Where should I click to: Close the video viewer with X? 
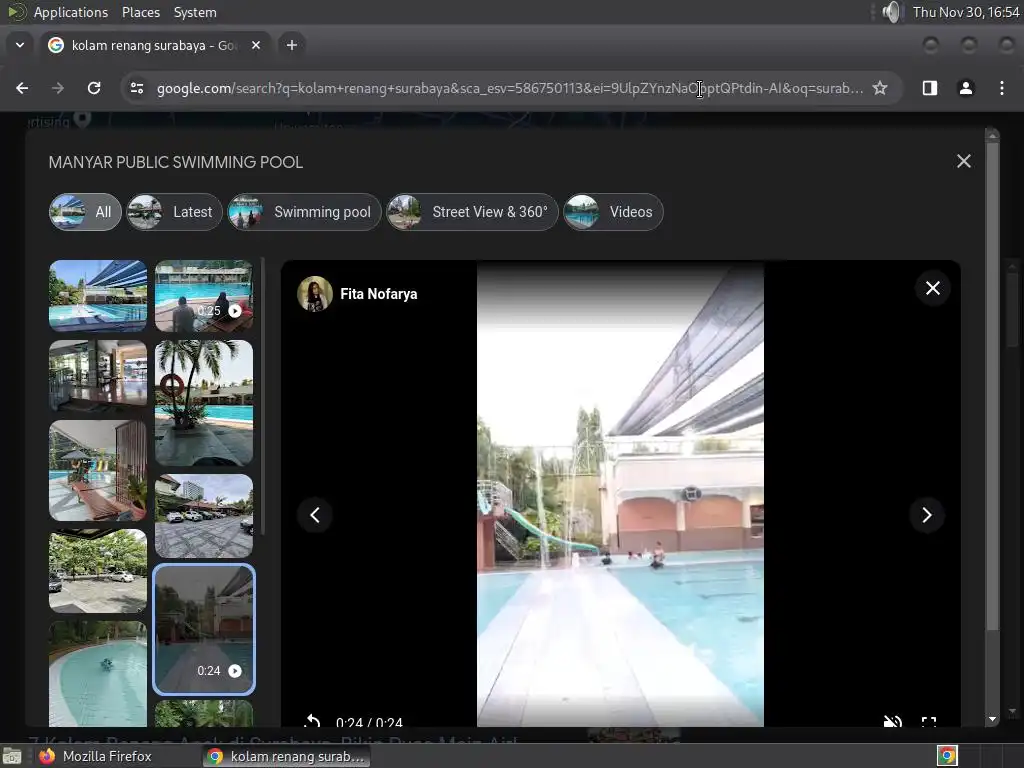(x=933, y=288)
